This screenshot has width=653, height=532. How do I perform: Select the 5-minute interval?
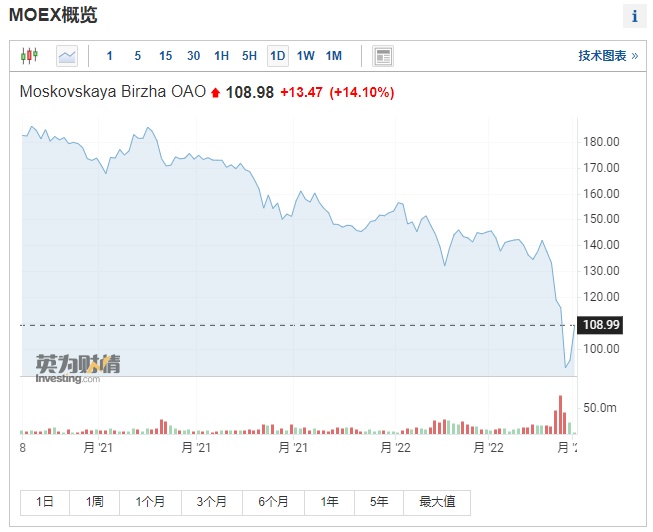[x=138, y=56]
